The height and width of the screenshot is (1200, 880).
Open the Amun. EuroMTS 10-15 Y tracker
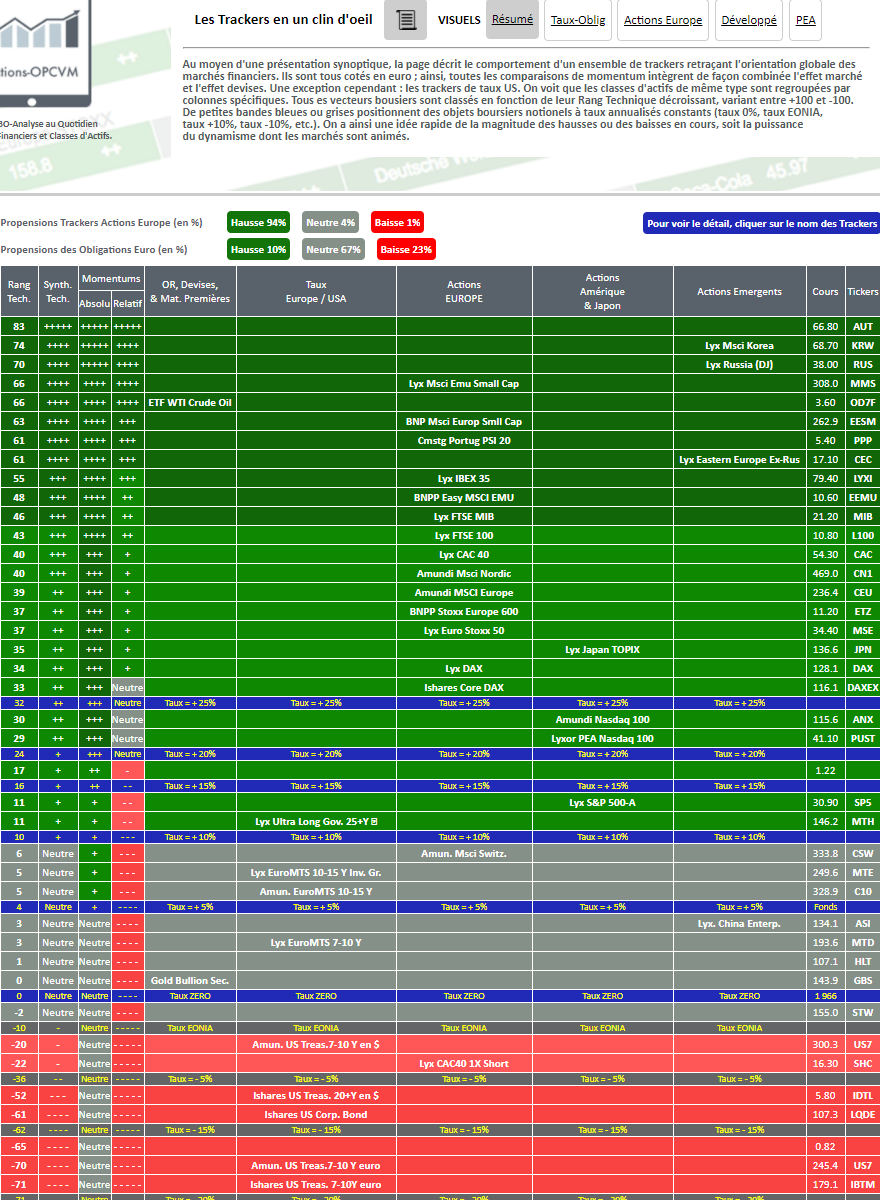click(x=316, y=891)
